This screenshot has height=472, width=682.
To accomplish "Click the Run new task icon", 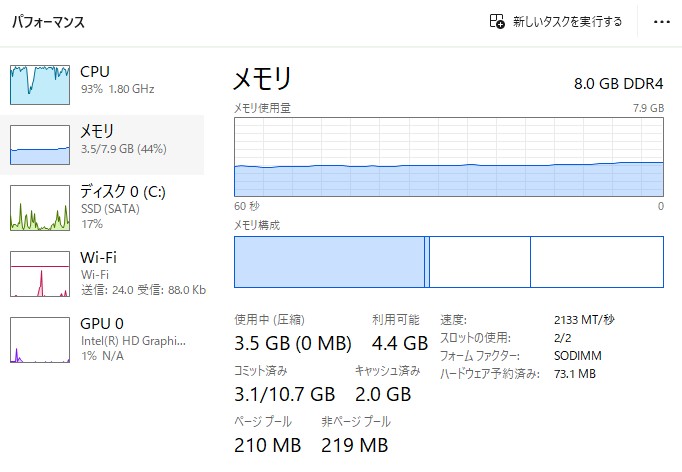I will pos(497,21).
